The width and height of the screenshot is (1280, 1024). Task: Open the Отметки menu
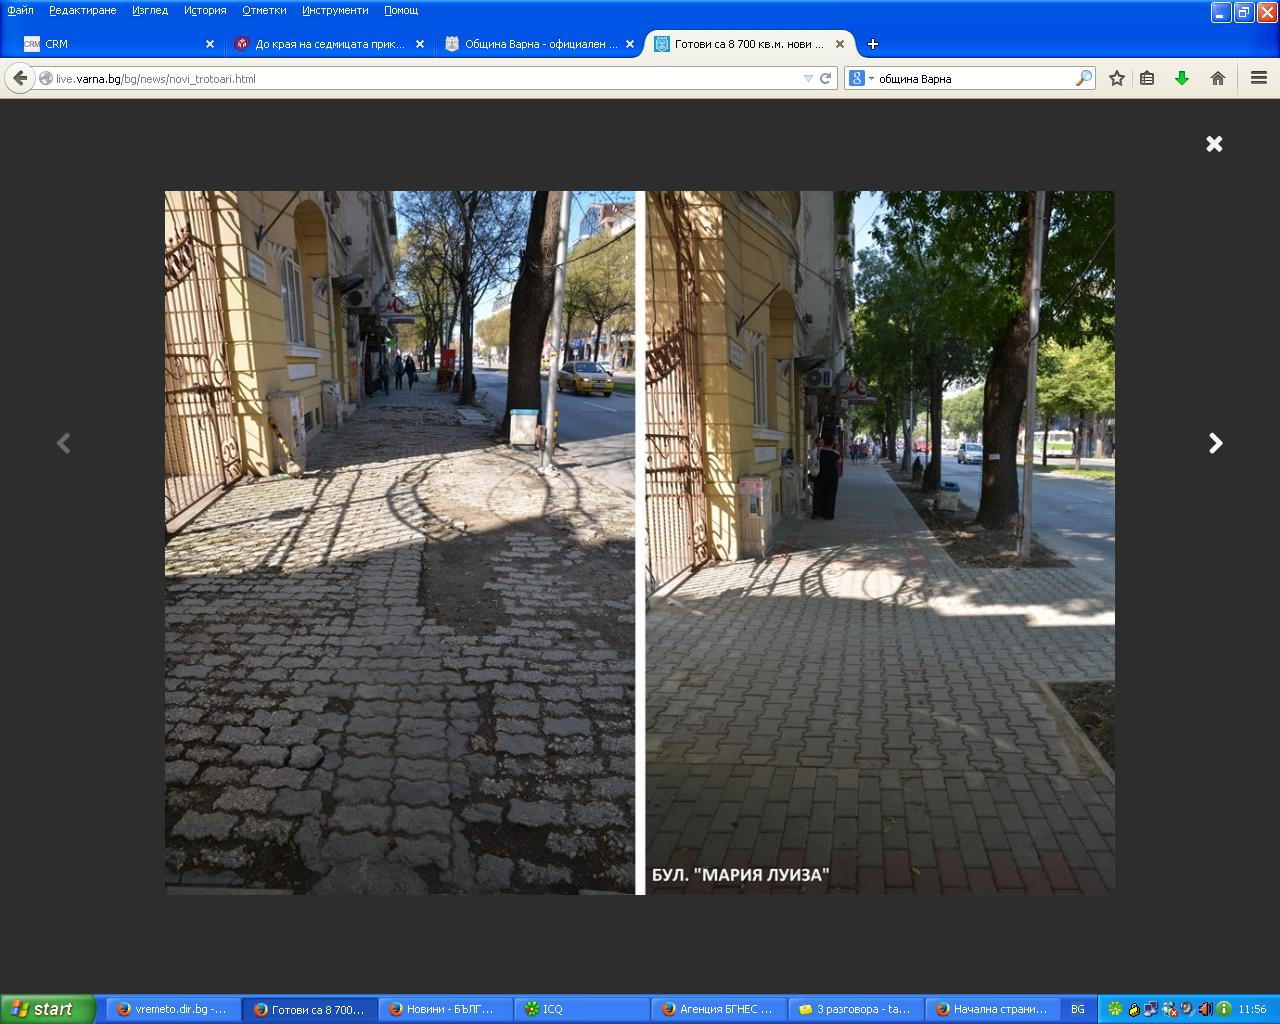(x=264, y=10)
